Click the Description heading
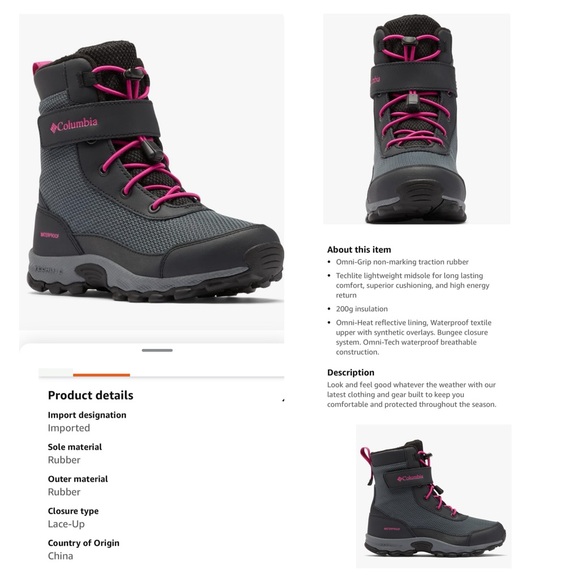 (x=351, y=372)
